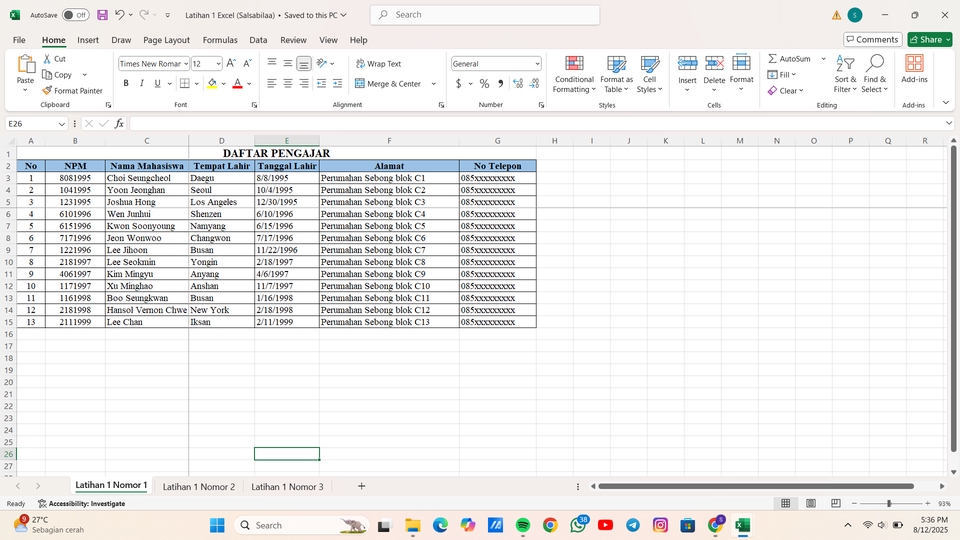Image resolution: width=960 pixels, height=540 pixels.
Task: Switch to Latihan 1 Nomor 2 sheet
Action: pyautogui.click(x=198, y=487)
